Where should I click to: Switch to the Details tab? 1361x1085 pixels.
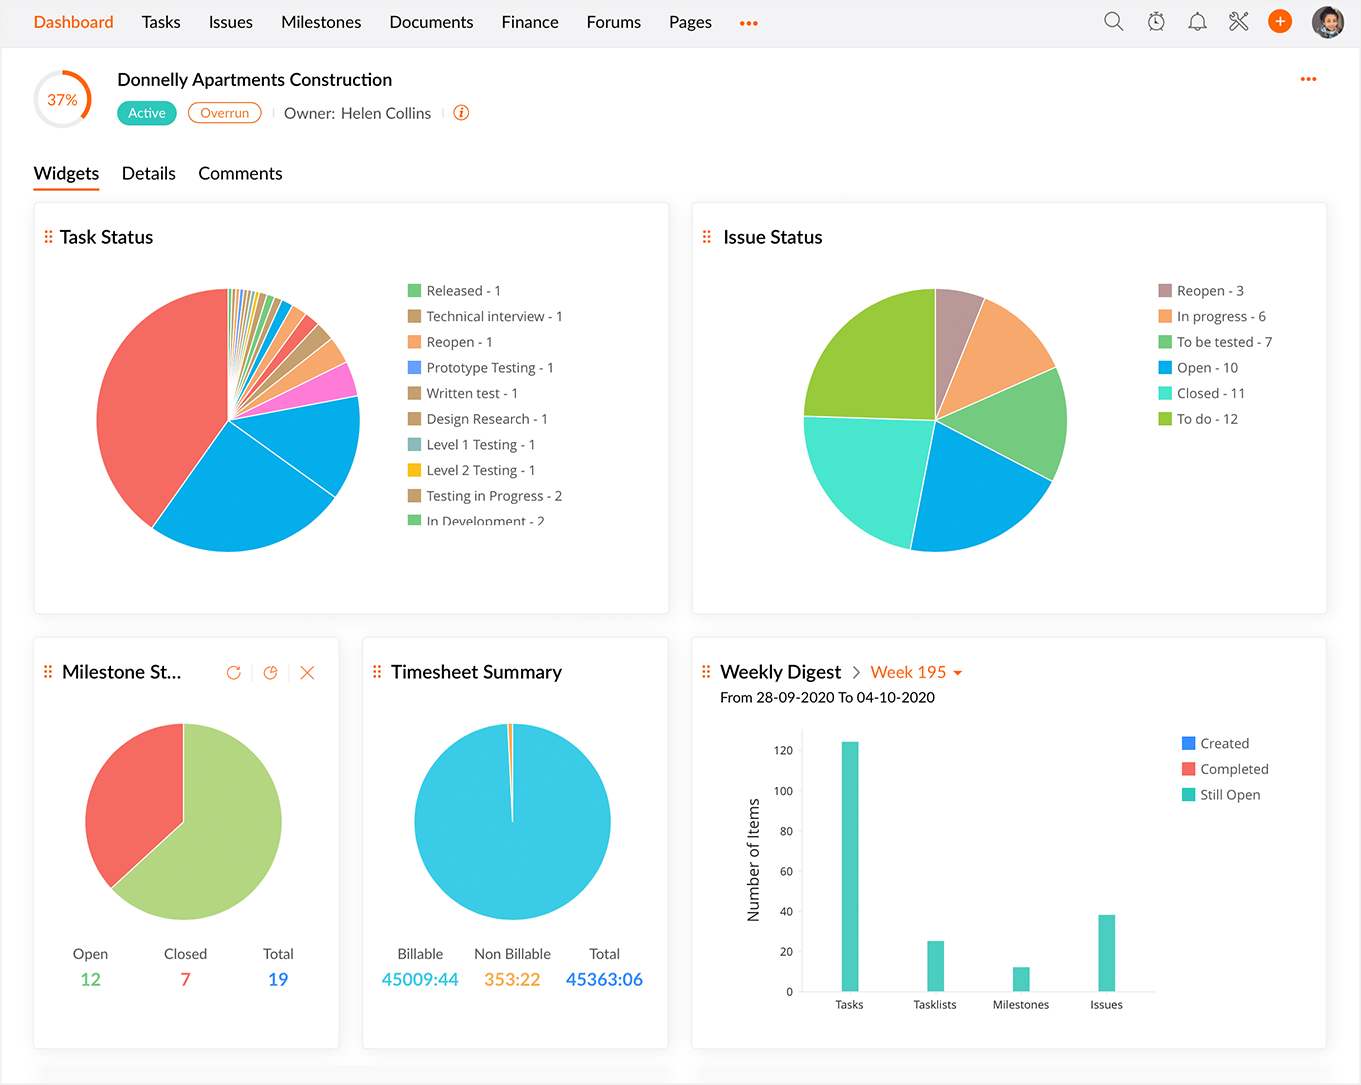pyautogui.click(x=149, y=174)
